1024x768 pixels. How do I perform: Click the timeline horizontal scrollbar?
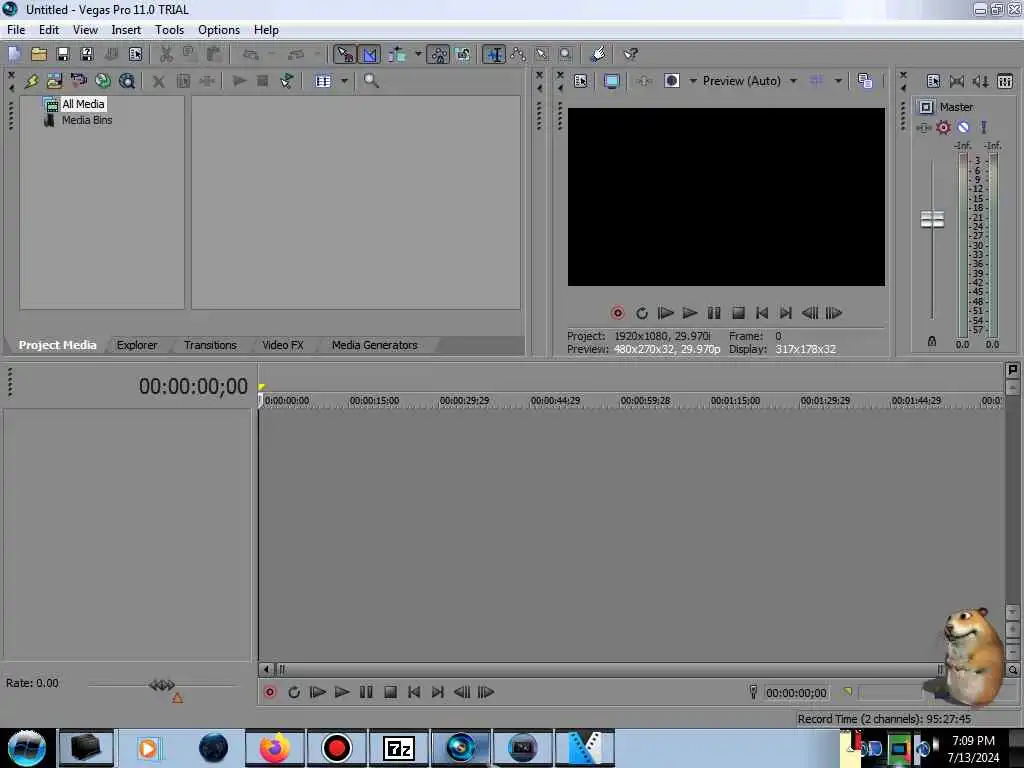[606, 669]
